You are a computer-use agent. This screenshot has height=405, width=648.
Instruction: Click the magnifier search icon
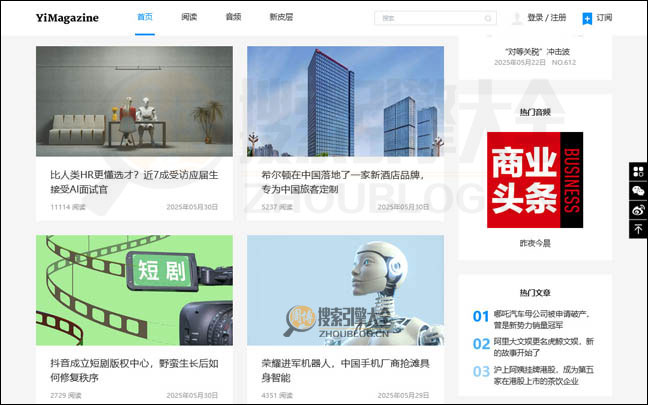(488, 18)
